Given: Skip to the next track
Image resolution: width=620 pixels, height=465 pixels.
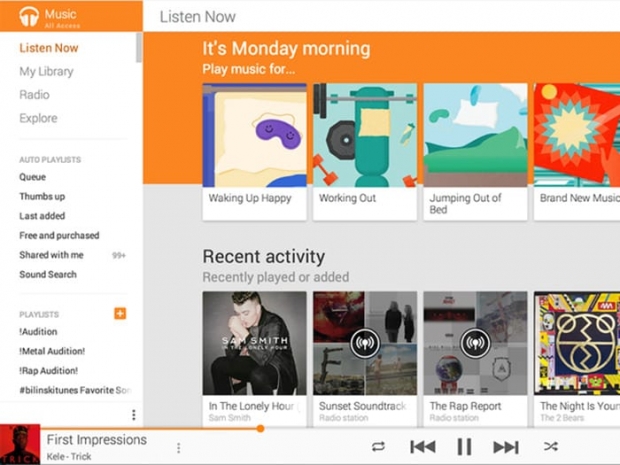Looking at the screenshot, I should click(x=506, y=446).
